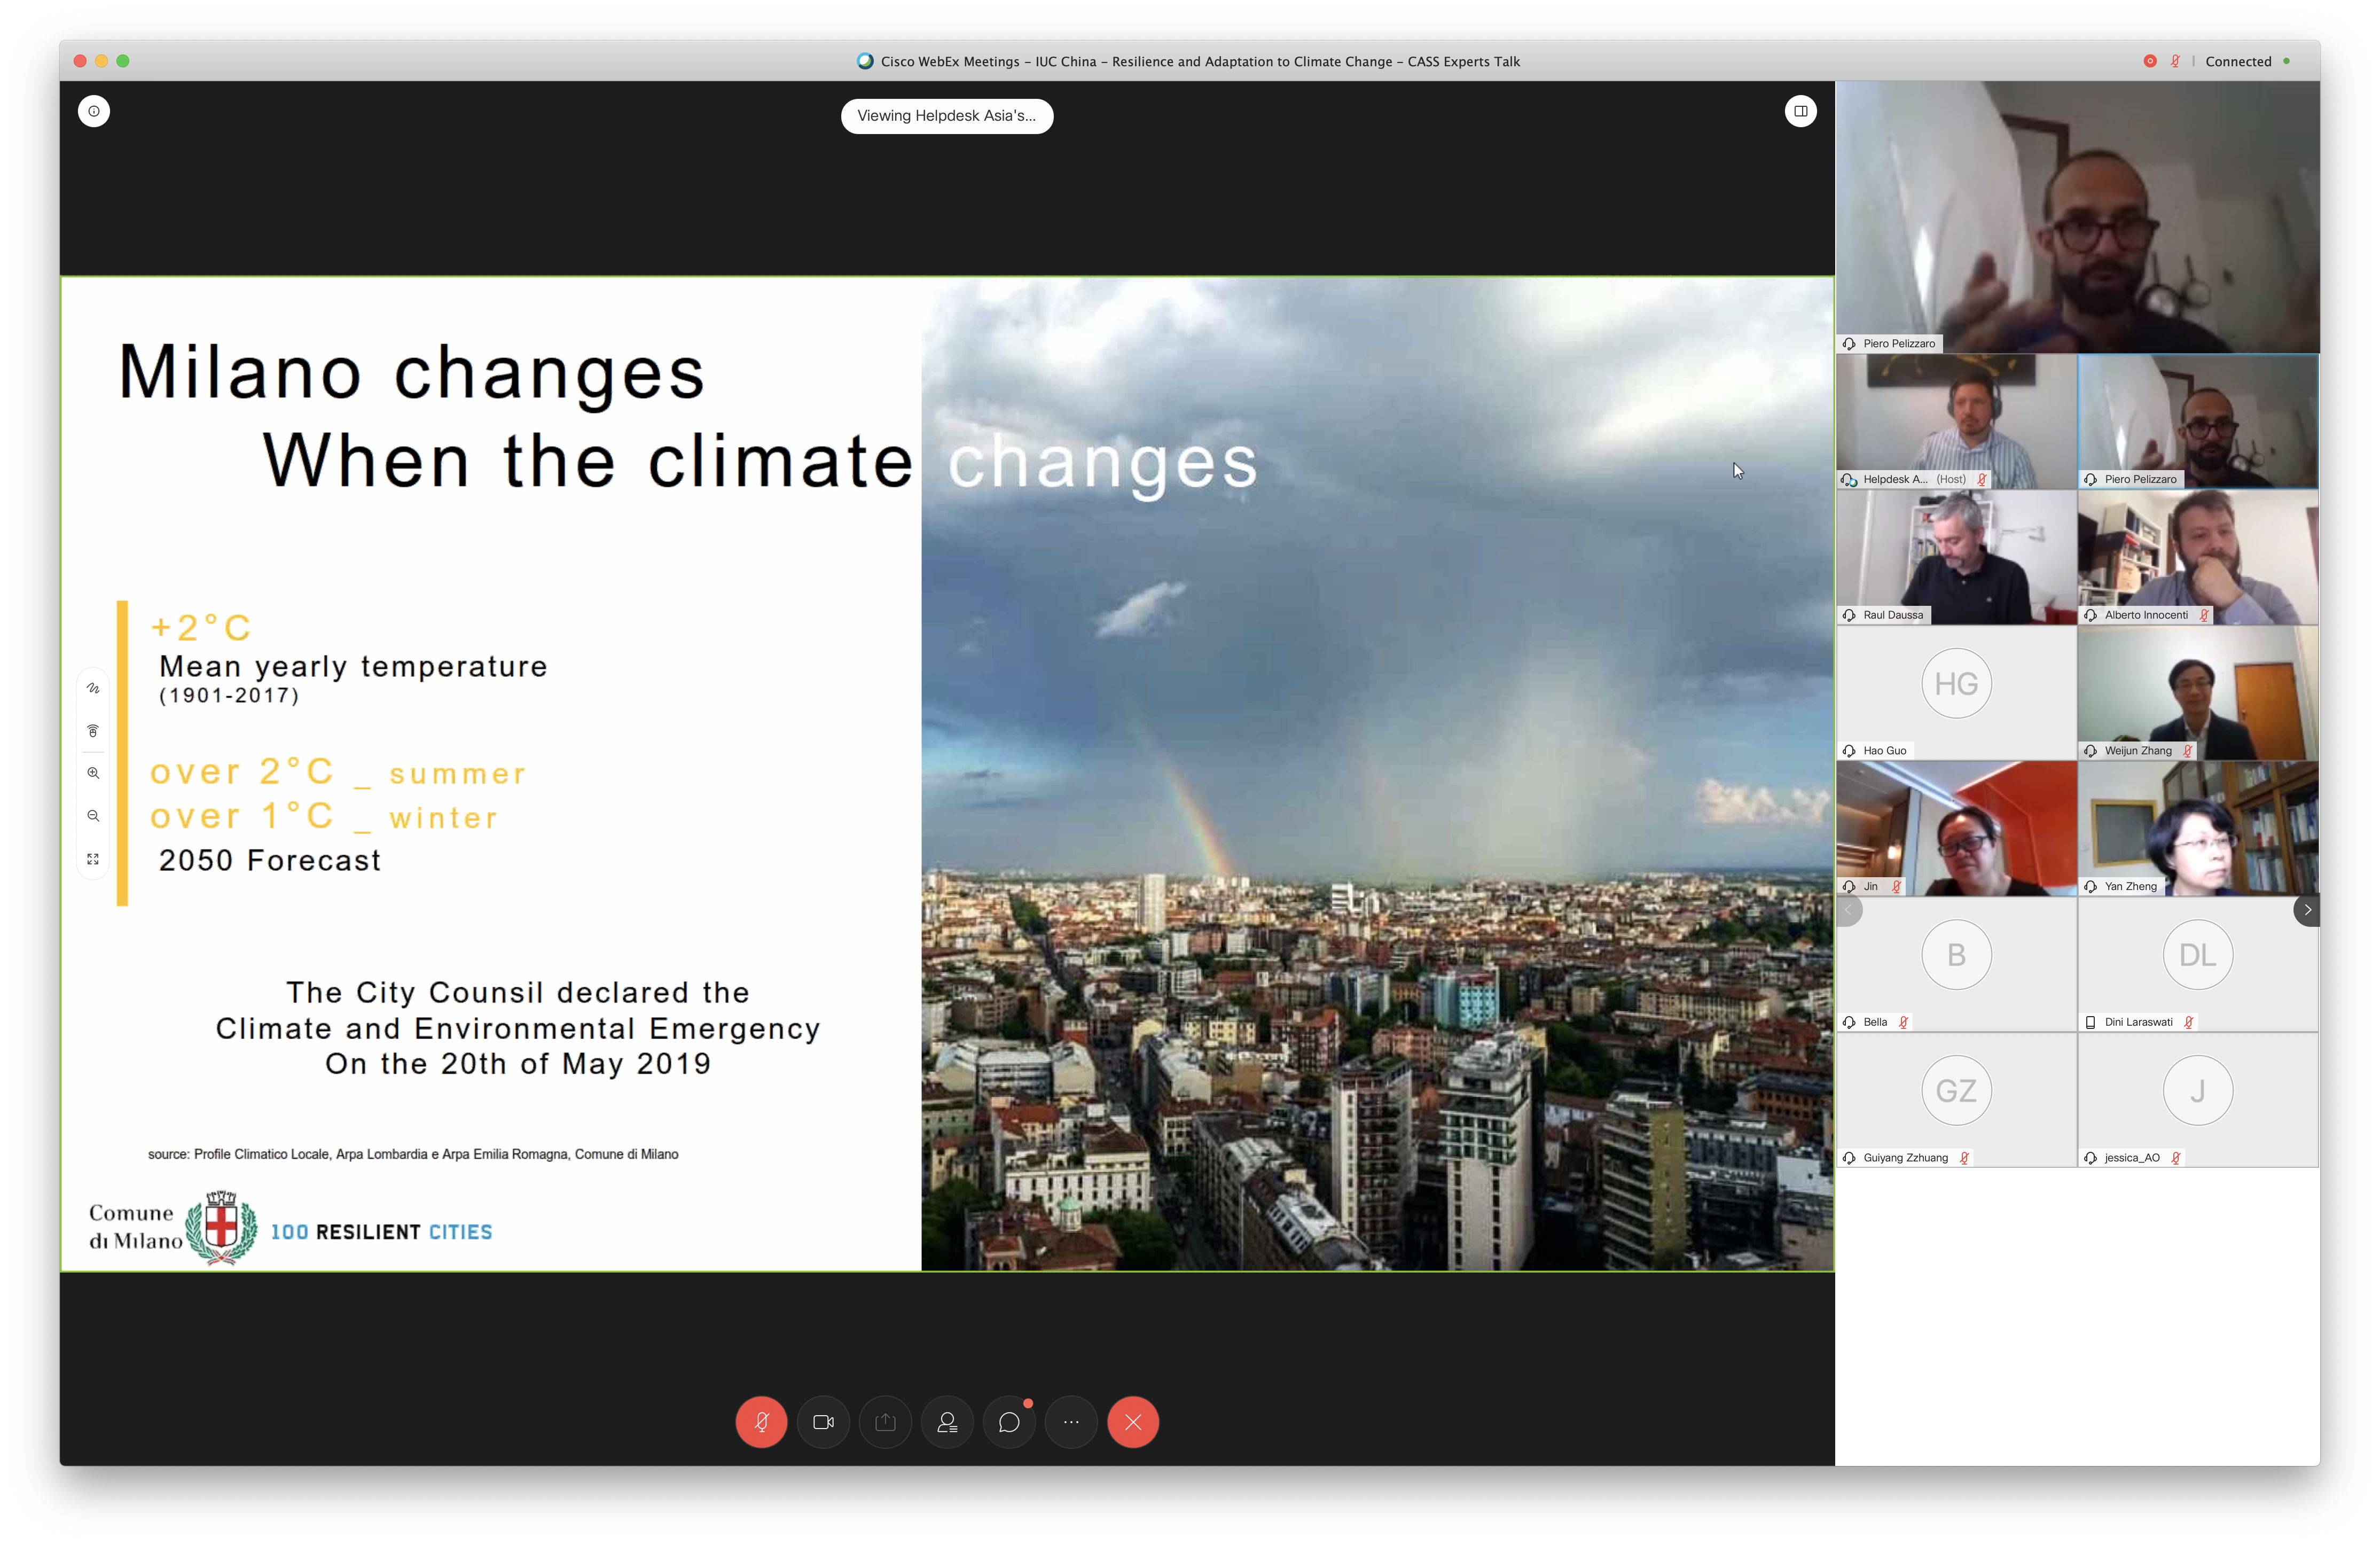2380x1545 pixels.
Task: Open more options ellipsis menu
Action: [x=1071, y=1422]
